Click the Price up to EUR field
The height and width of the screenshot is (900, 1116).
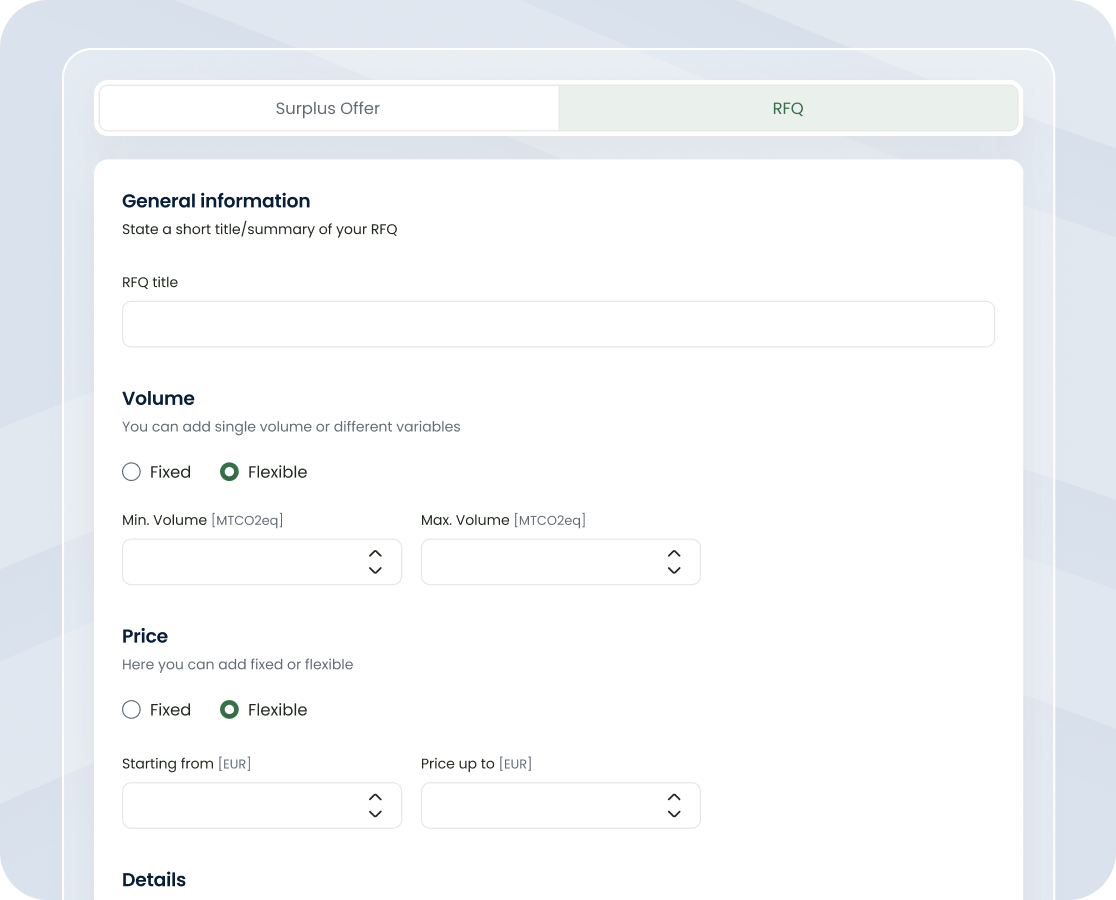click(540, 806)
